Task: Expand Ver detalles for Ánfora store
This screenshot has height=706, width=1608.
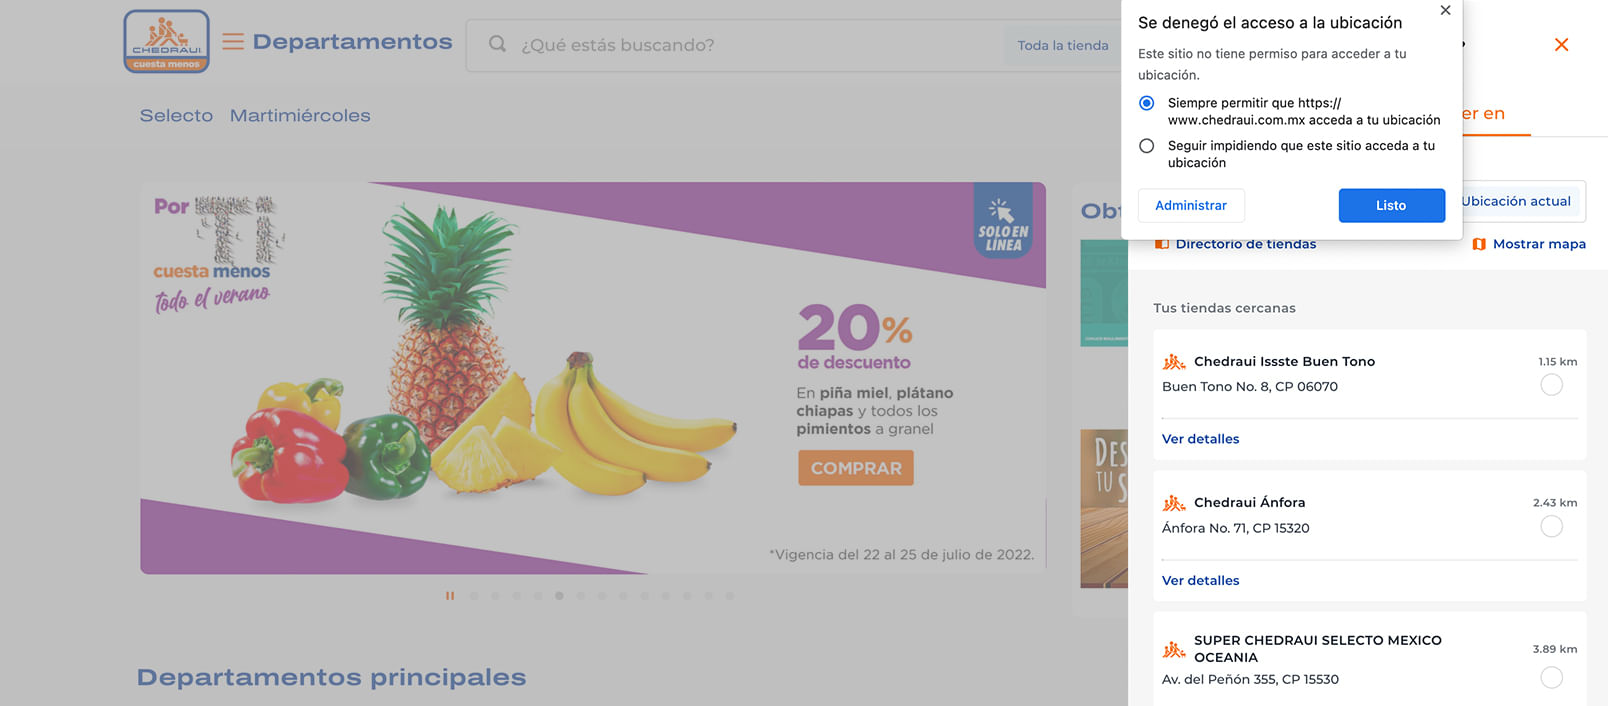Action: (x=1200, y=580)
